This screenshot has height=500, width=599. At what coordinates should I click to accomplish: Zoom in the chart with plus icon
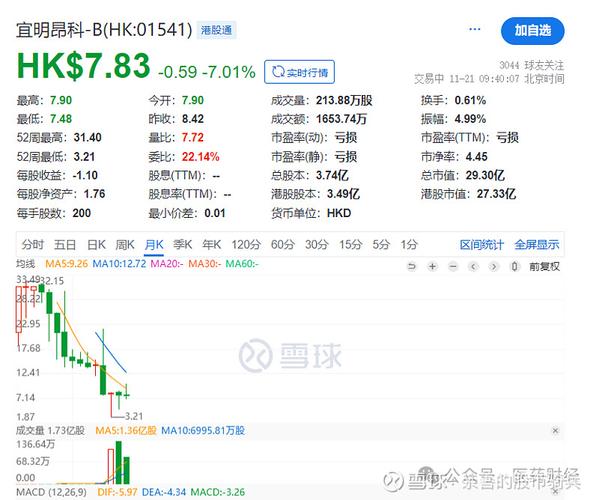point(432,266)
